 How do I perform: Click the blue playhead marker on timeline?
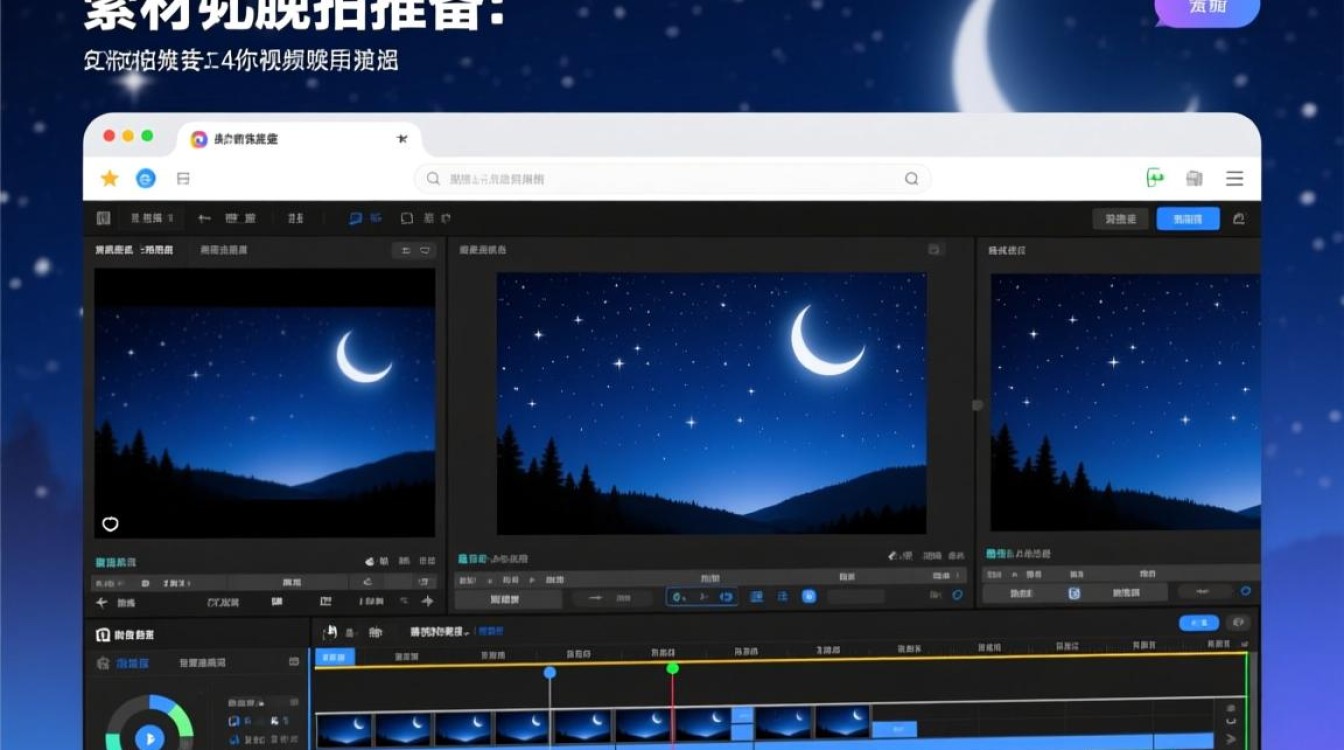(549, 673)
